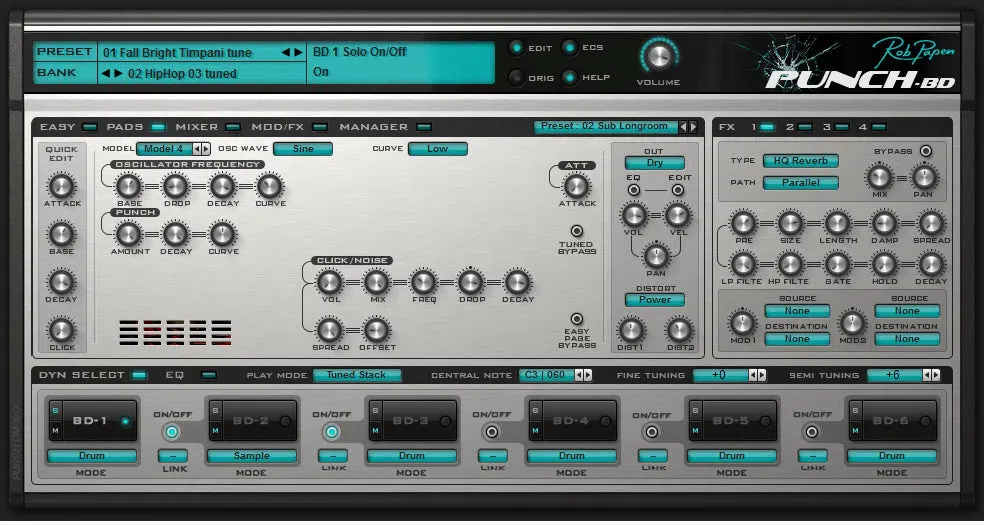Open PLAY MODE Tuned Stack dropdown

pos(357,375)
